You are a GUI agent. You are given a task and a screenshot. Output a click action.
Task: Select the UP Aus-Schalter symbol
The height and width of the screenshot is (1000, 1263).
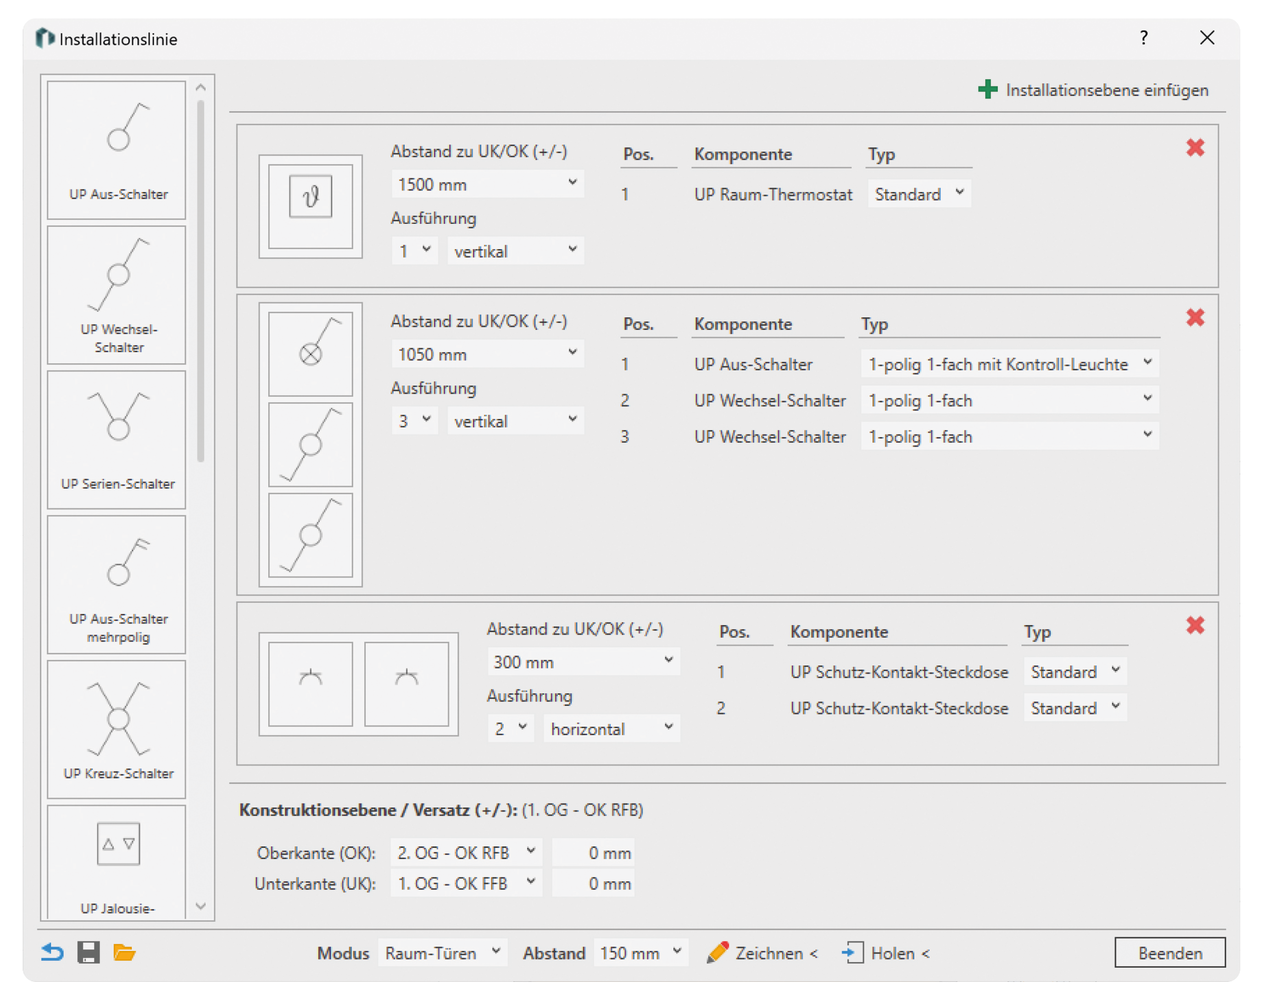[x=117, y=150]
